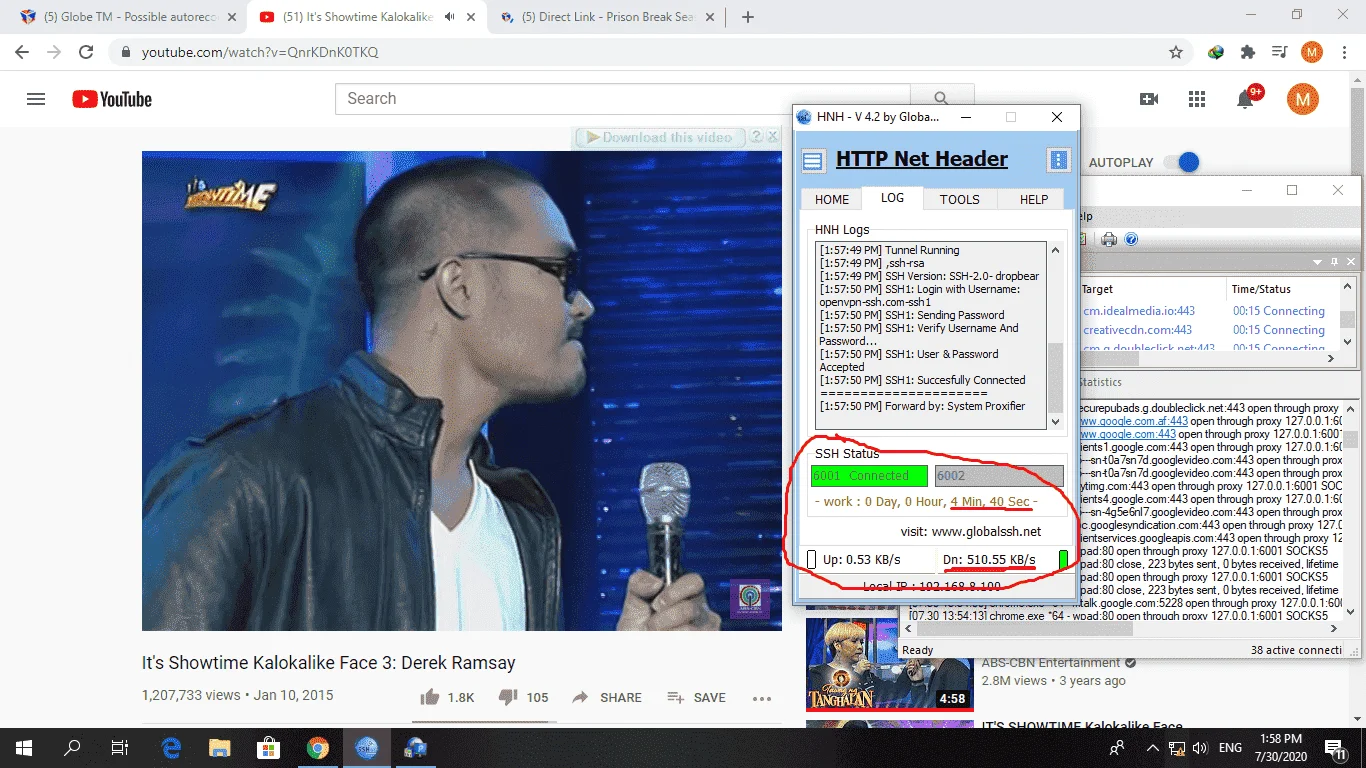Mute the tab via speaker icon

[450, 17]
